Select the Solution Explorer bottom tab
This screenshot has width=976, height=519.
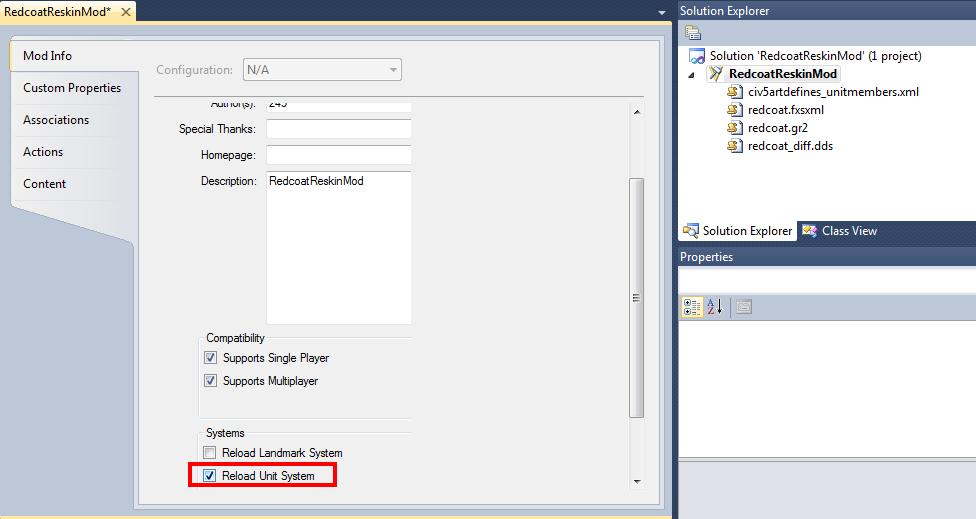coord(738,231)
